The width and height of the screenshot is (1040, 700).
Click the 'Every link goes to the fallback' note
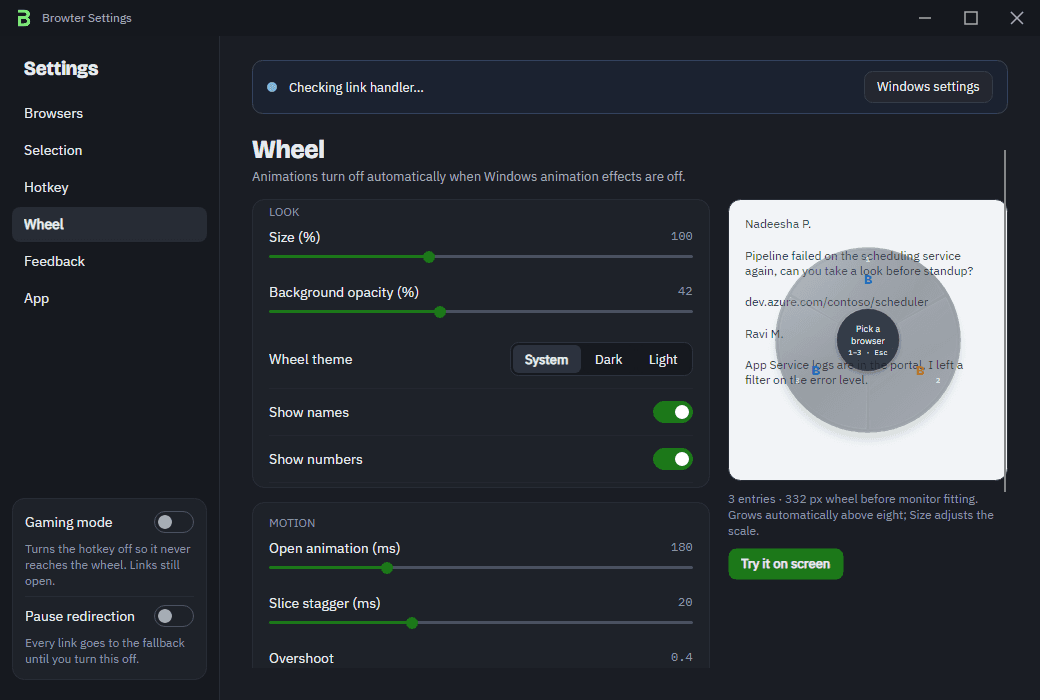click(105, 651)
